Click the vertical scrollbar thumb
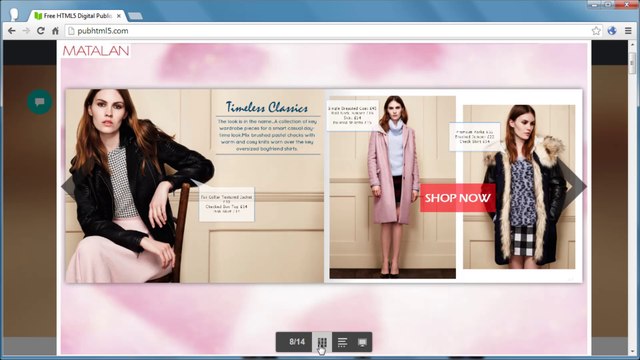This screenshot has height=360, width=640. point(632,62)
